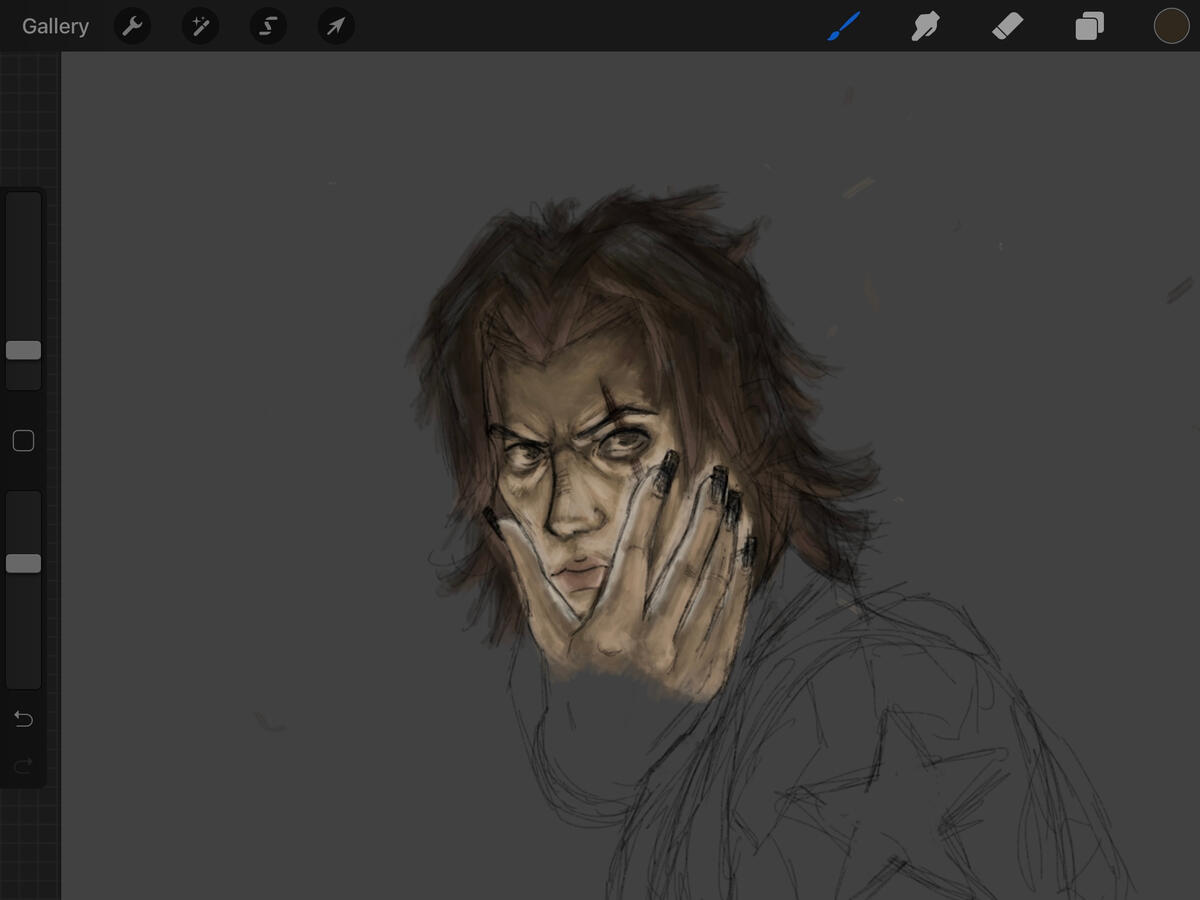This screenshot has width=1200, height=900.
Task: Tap the Redo arrow in sidebar
Action: 23,766
